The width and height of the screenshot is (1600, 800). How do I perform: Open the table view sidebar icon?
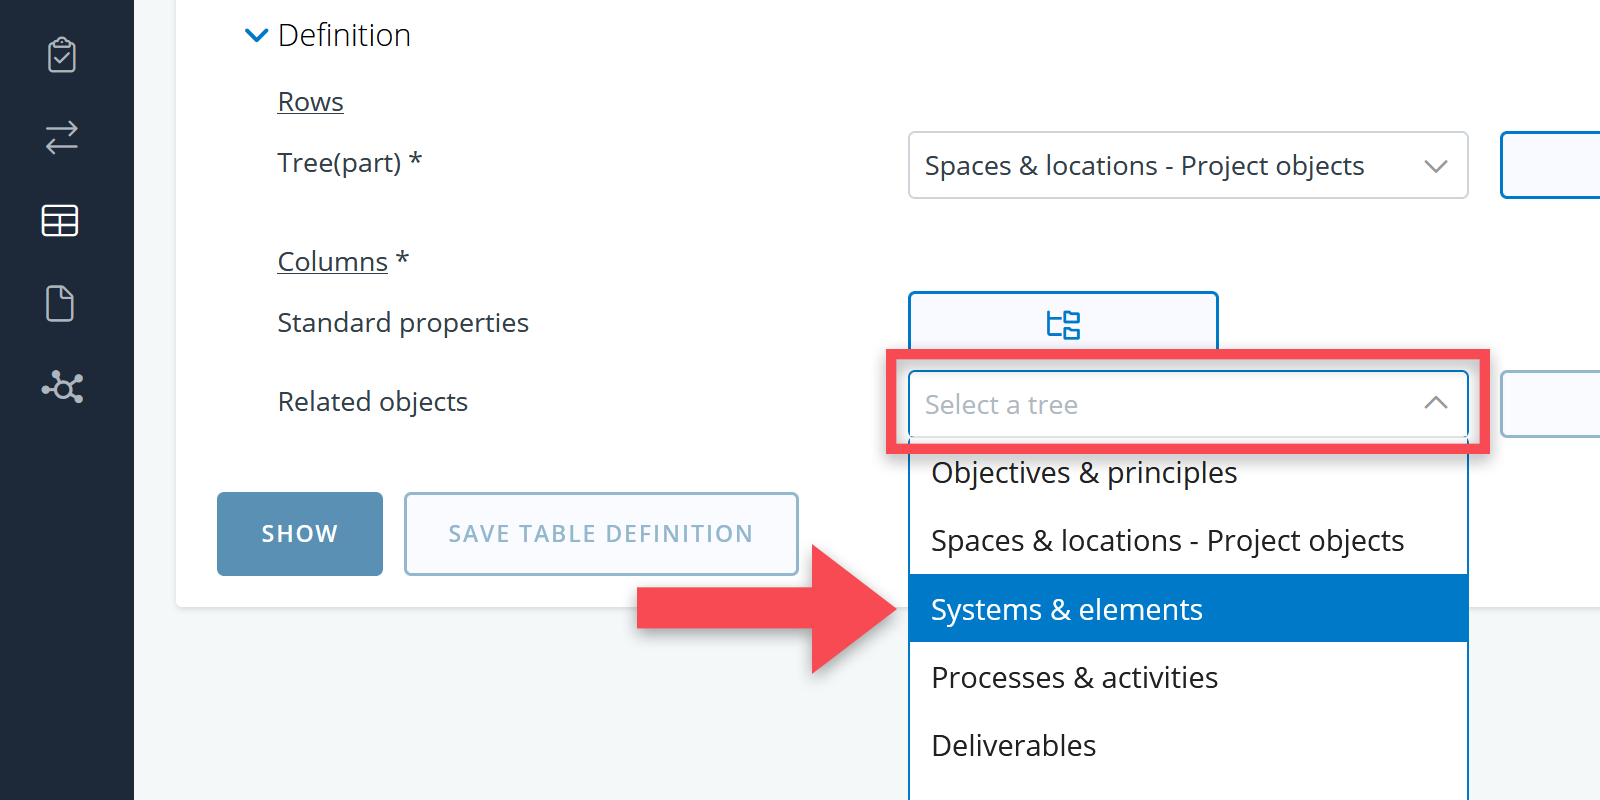[x=60, y=220]
